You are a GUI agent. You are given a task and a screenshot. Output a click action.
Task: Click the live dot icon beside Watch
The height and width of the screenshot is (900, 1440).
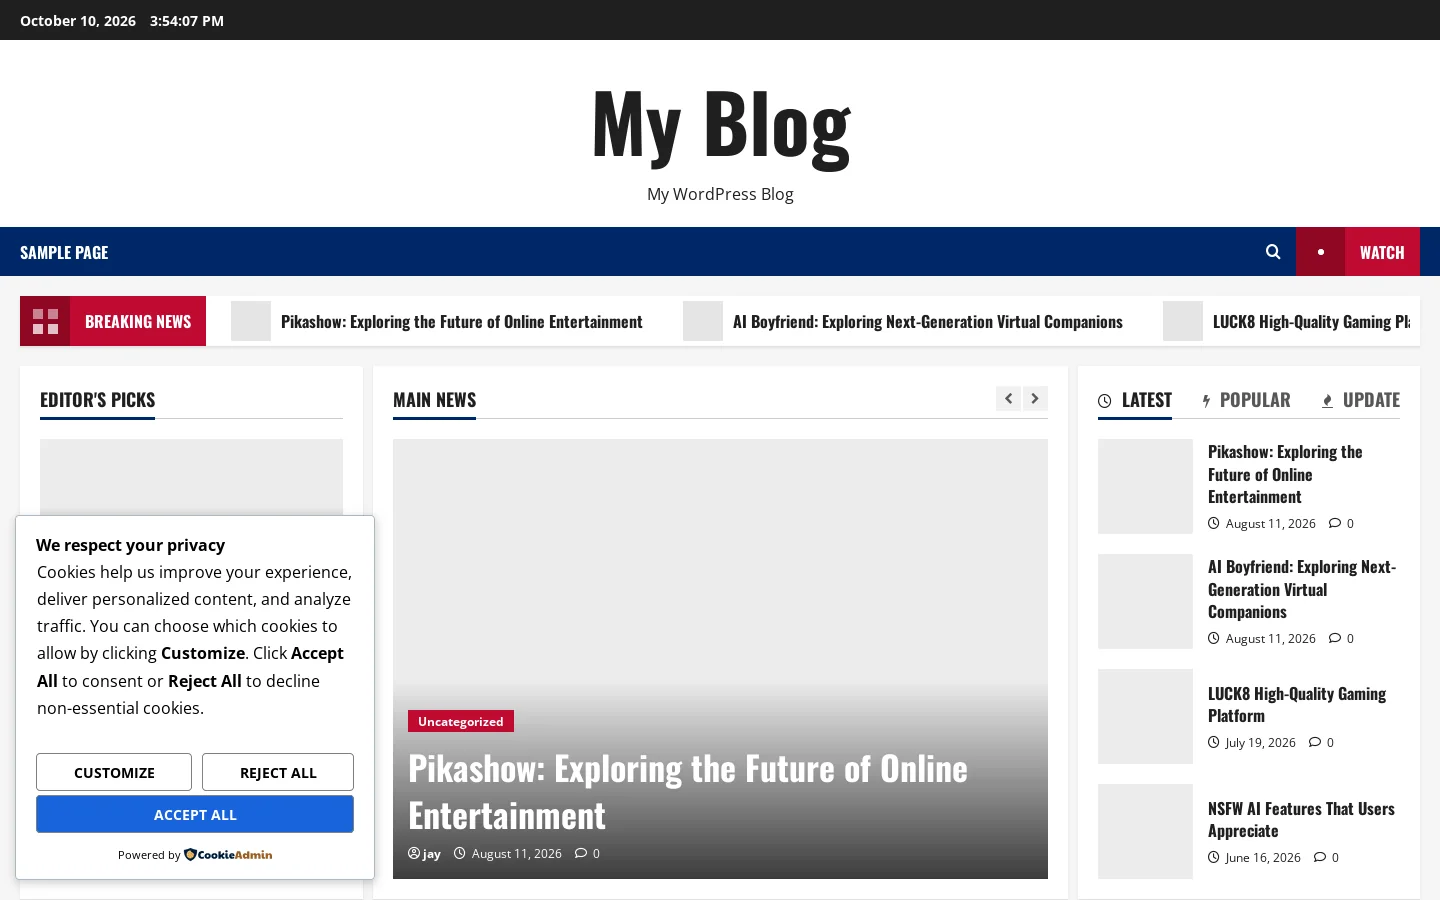tap(1321, 252)
